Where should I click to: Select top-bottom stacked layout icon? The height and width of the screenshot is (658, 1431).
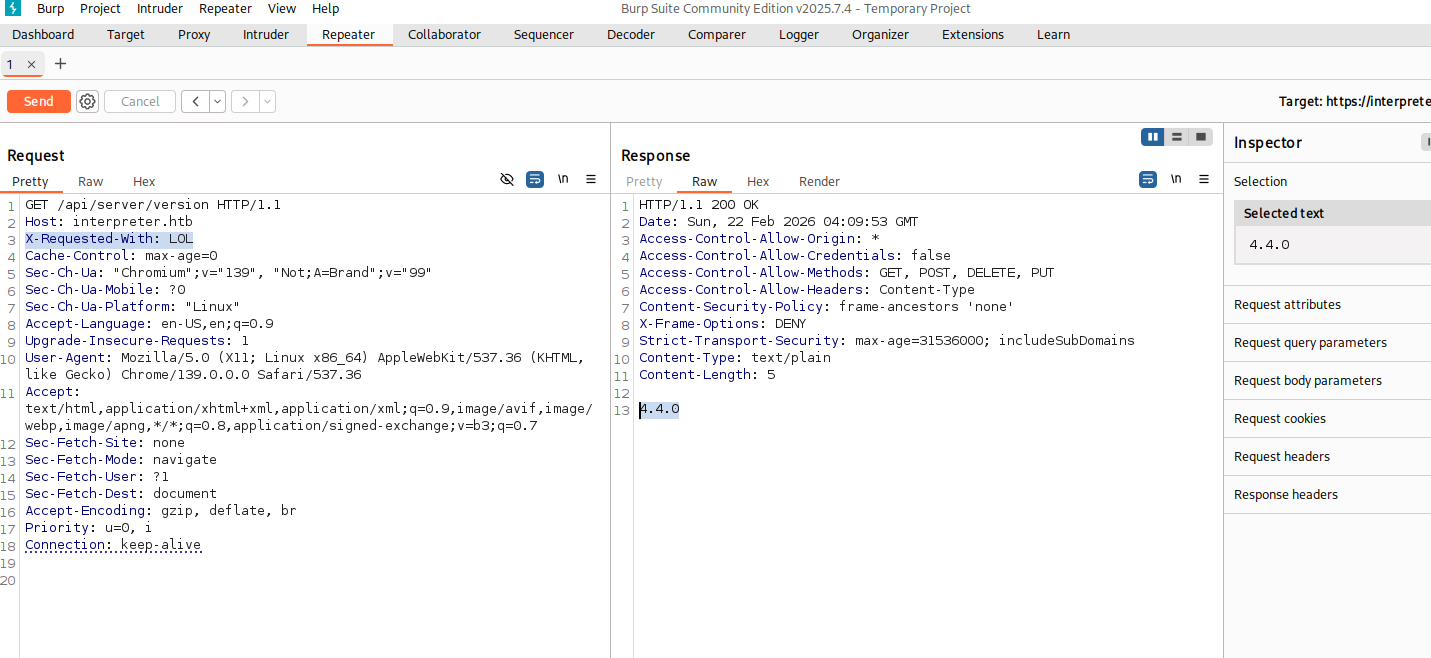[x=1177, y=137]
